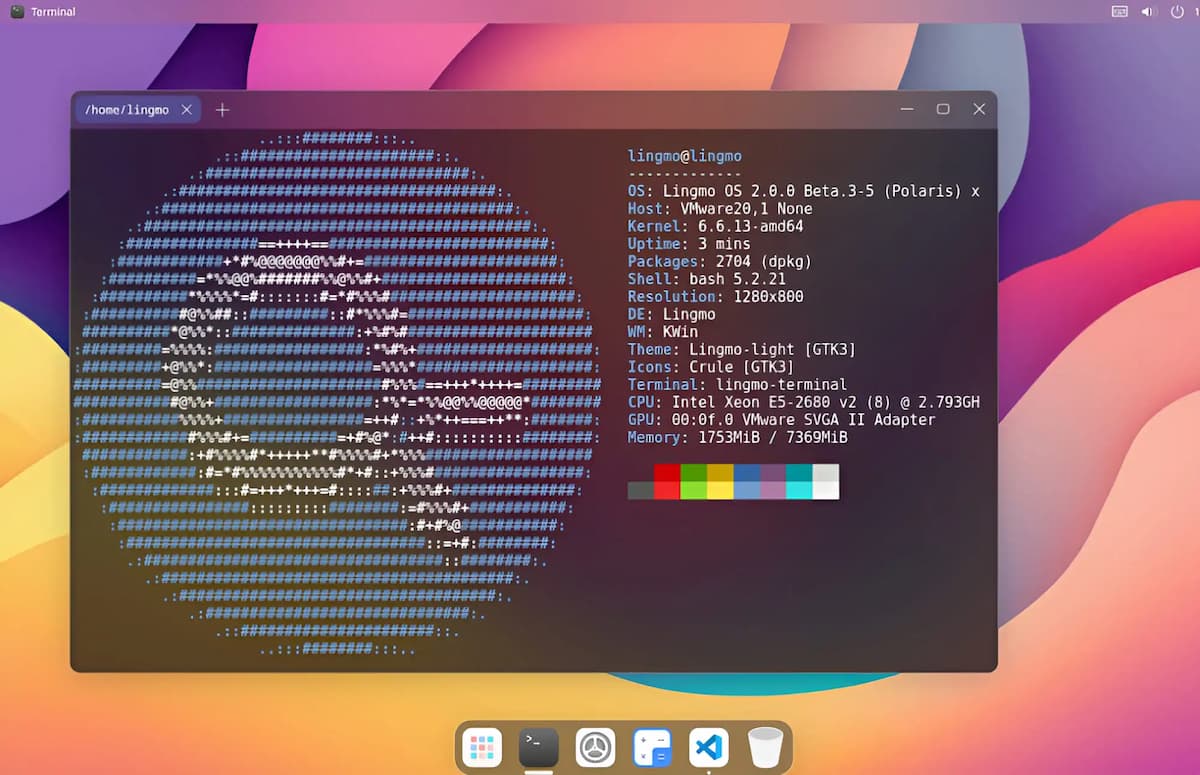This screenshot has width=1200, height=775.
Task: Maximize the terminal window
Action: point(943,109)
